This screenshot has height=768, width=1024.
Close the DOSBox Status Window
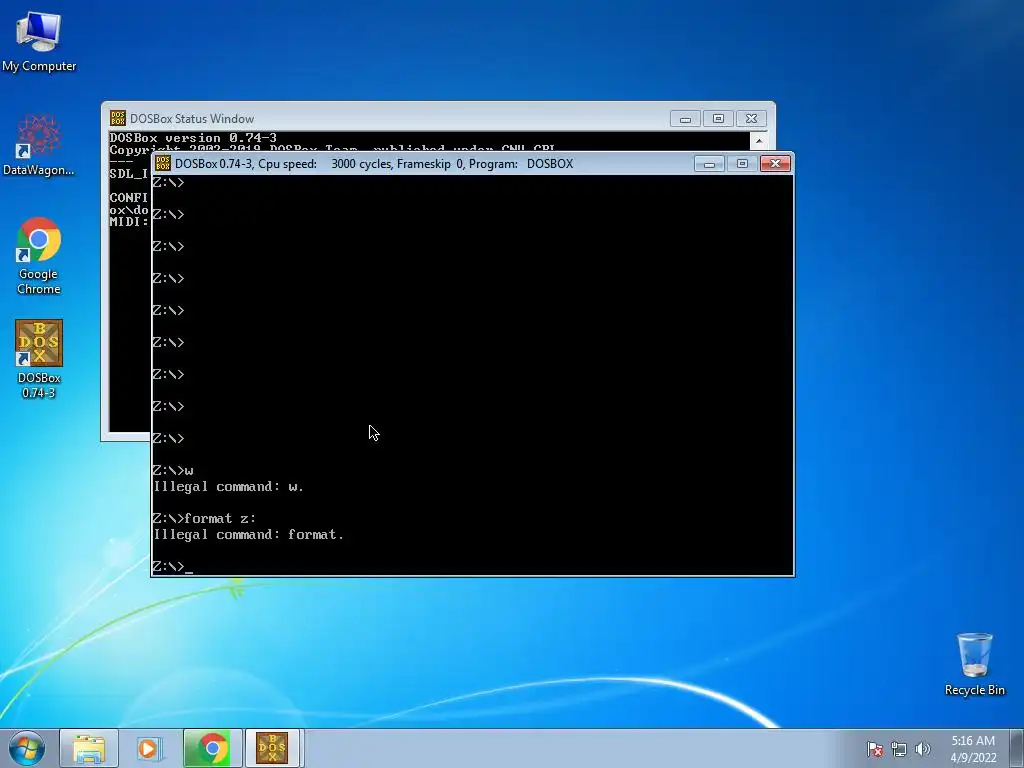pyautogui.click(x=751, y=118)
